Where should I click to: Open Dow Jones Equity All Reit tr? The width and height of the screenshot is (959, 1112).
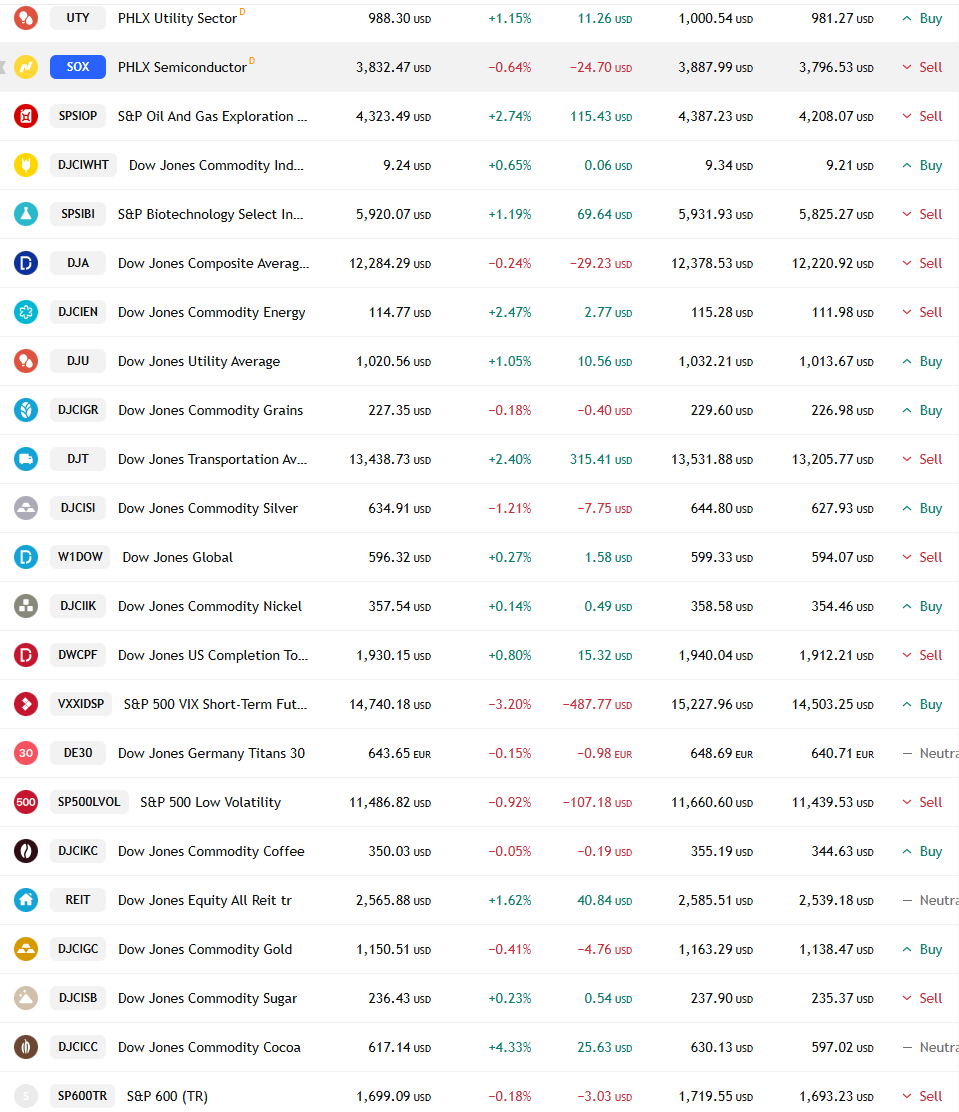click(205, 899)
